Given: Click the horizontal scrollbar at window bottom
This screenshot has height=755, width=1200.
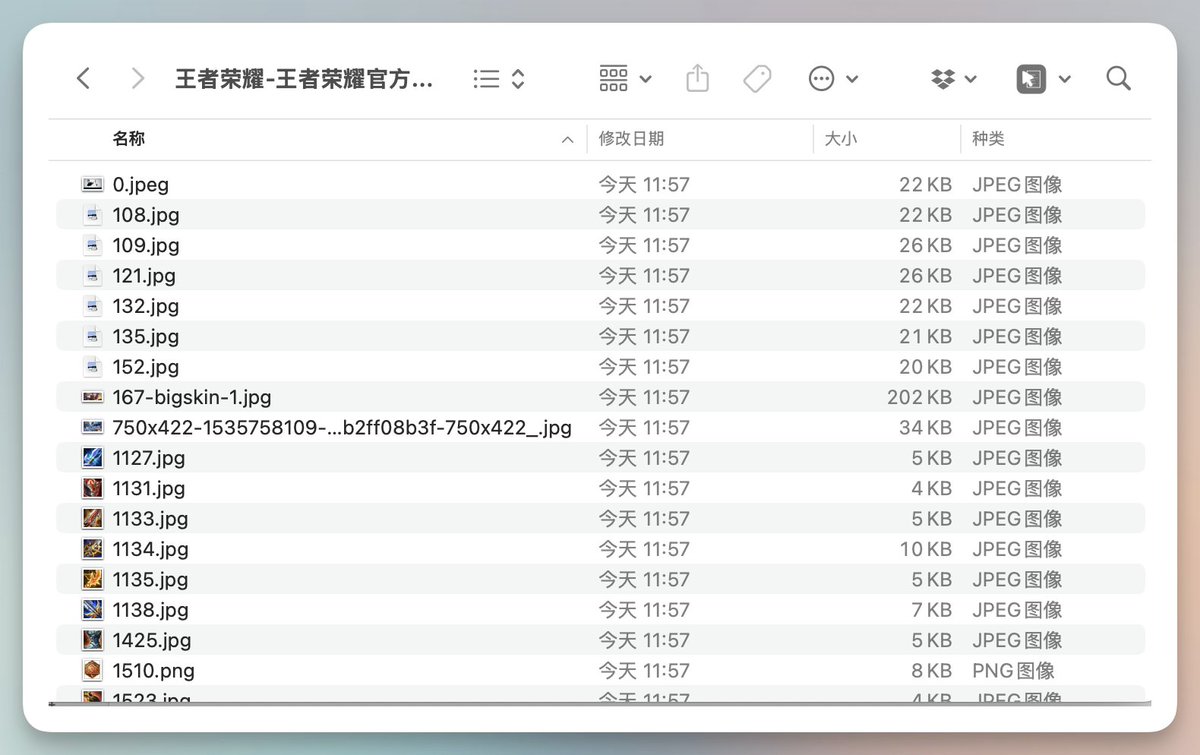Looking at the screenshot, I should point(600,704).
